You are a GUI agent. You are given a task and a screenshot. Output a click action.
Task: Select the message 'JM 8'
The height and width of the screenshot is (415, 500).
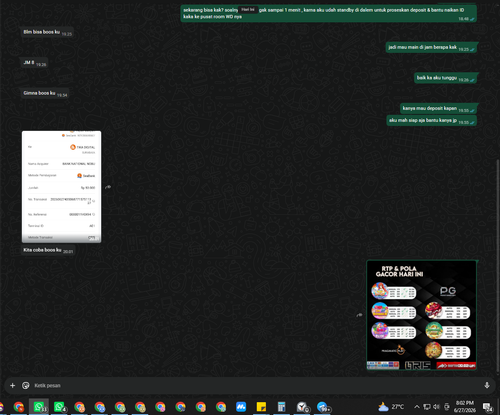coord(34,63)
